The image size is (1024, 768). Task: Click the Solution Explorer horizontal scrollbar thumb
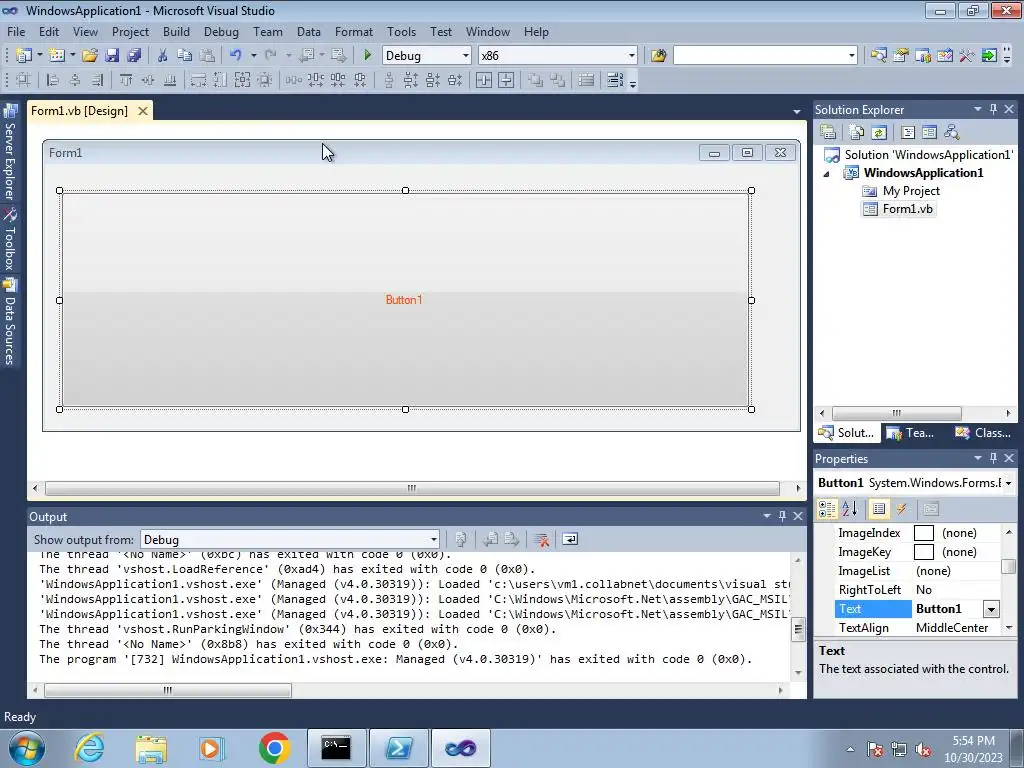click(897, 413)
